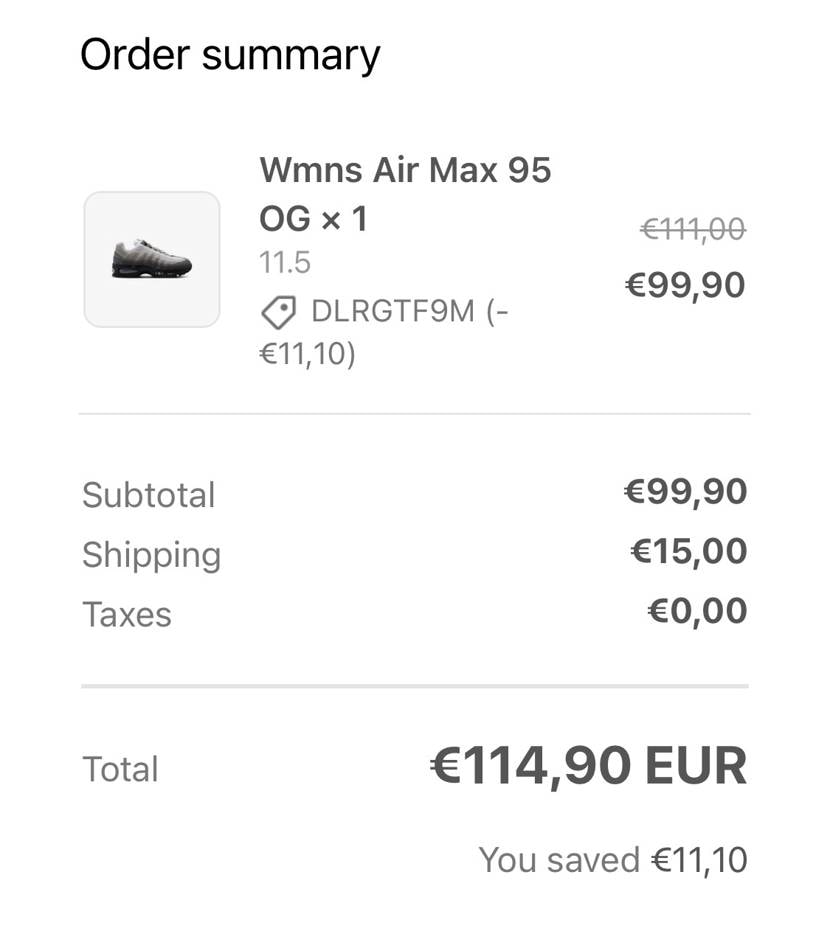Click the €114,90 EUR total amount
The image size is (830, 928).
pos(588,767)
